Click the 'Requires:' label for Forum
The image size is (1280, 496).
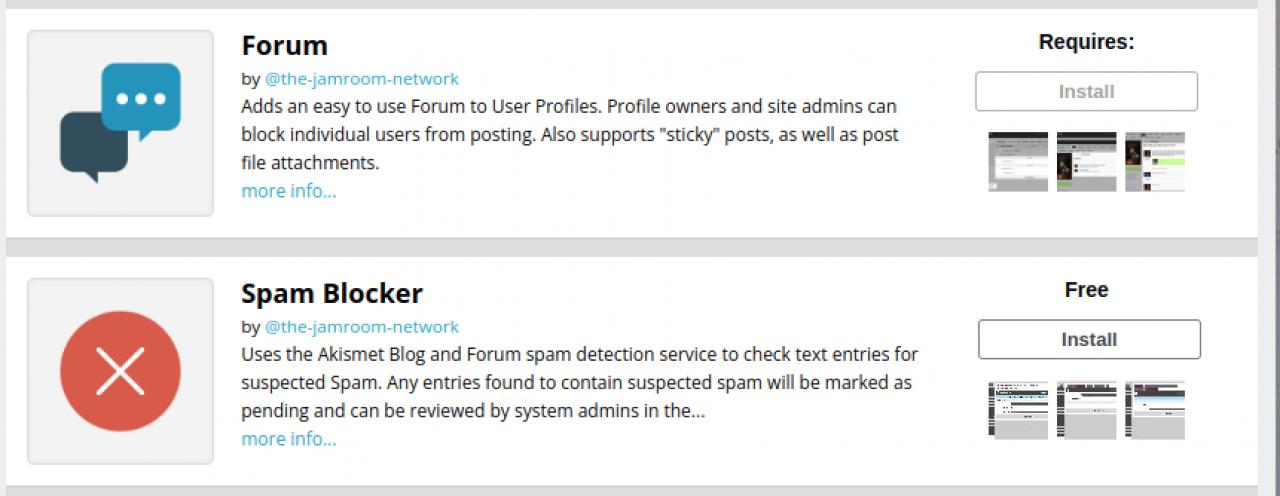1086,42
